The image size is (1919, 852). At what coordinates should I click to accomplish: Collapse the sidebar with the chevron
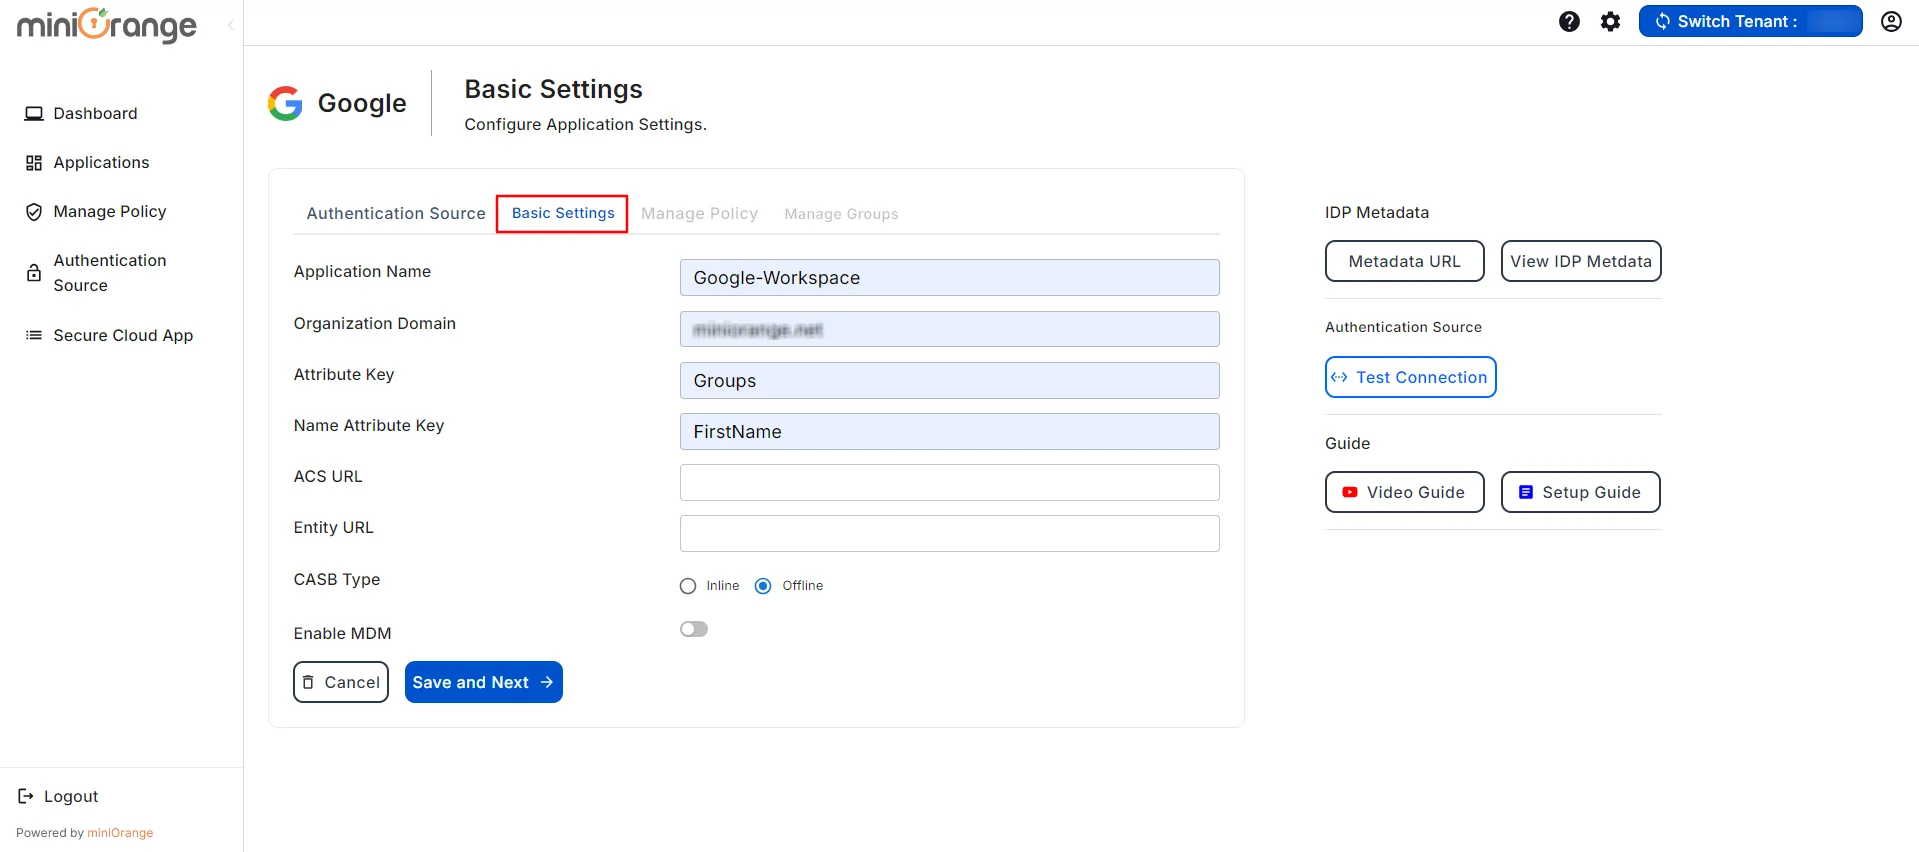231,25
